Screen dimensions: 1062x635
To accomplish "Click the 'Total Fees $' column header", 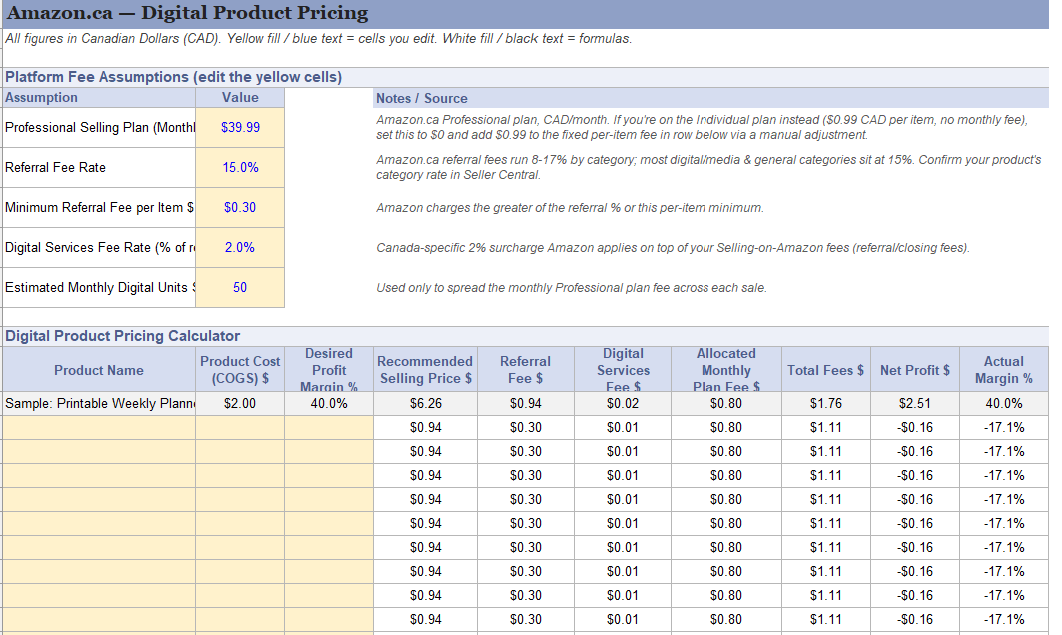I will (x=826, y=370).
